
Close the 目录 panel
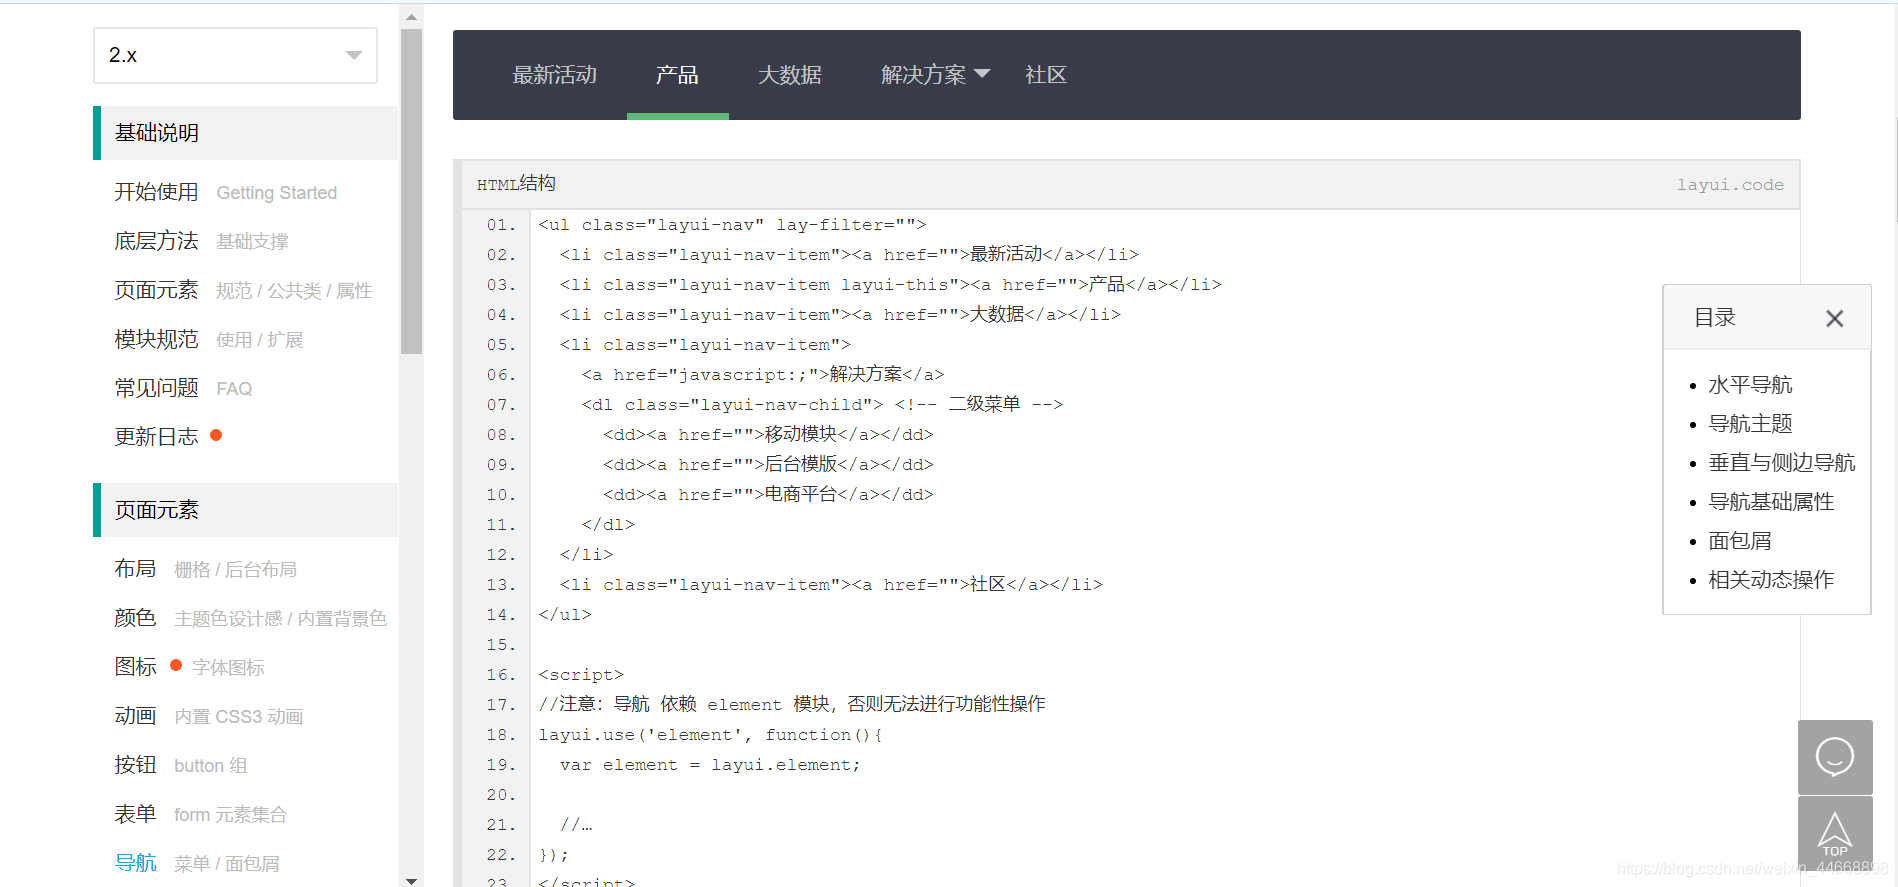(x=1834, y=318)
